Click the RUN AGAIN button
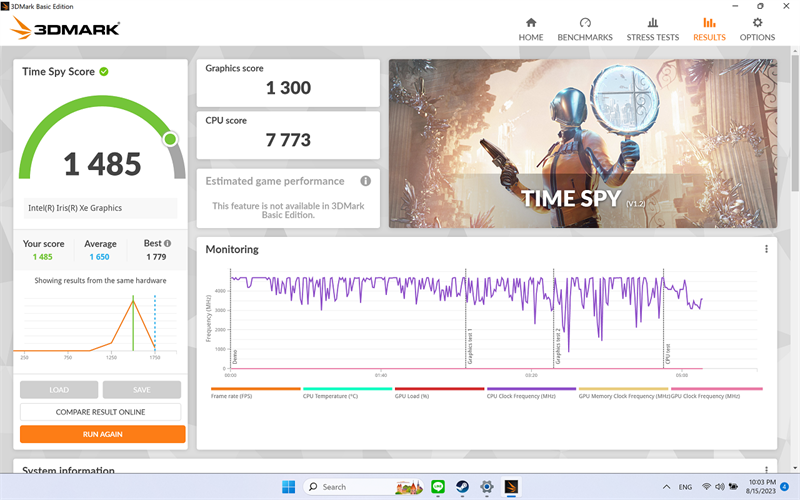The height and width of the screenshot is (500, 800). point(103,434)
